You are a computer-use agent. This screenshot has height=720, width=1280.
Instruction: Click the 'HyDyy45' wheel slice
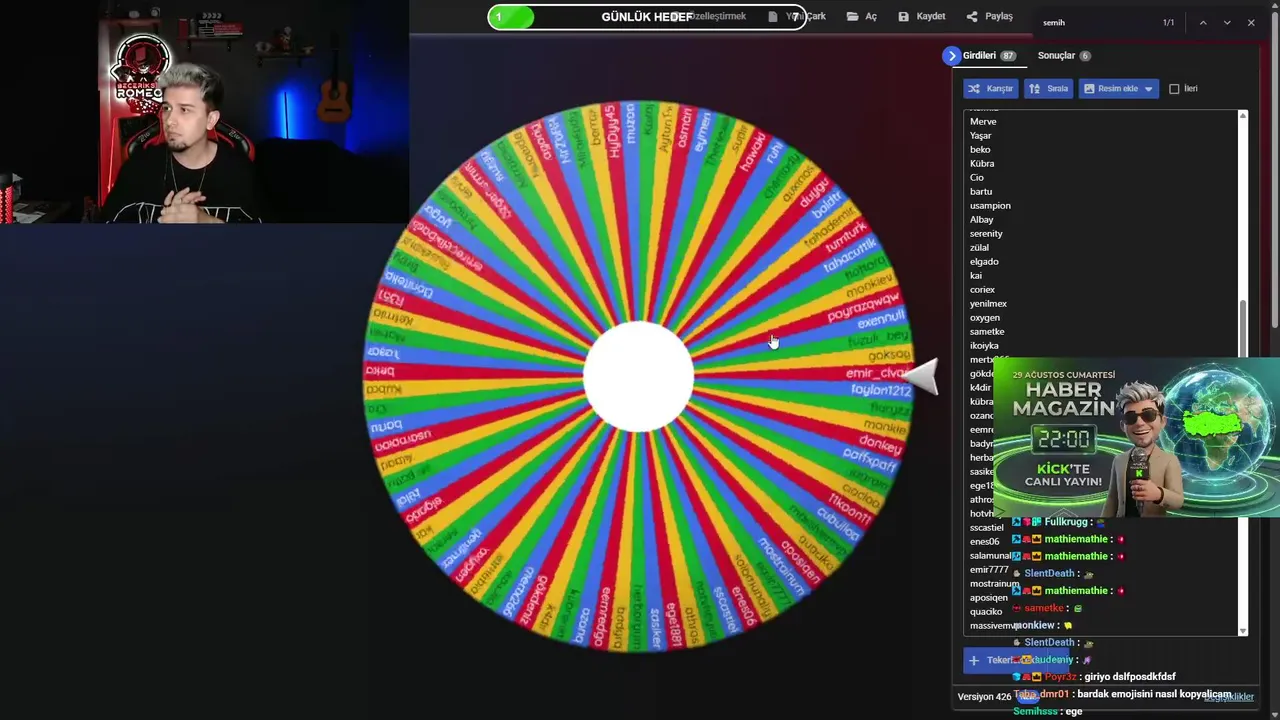coord(611,130)
